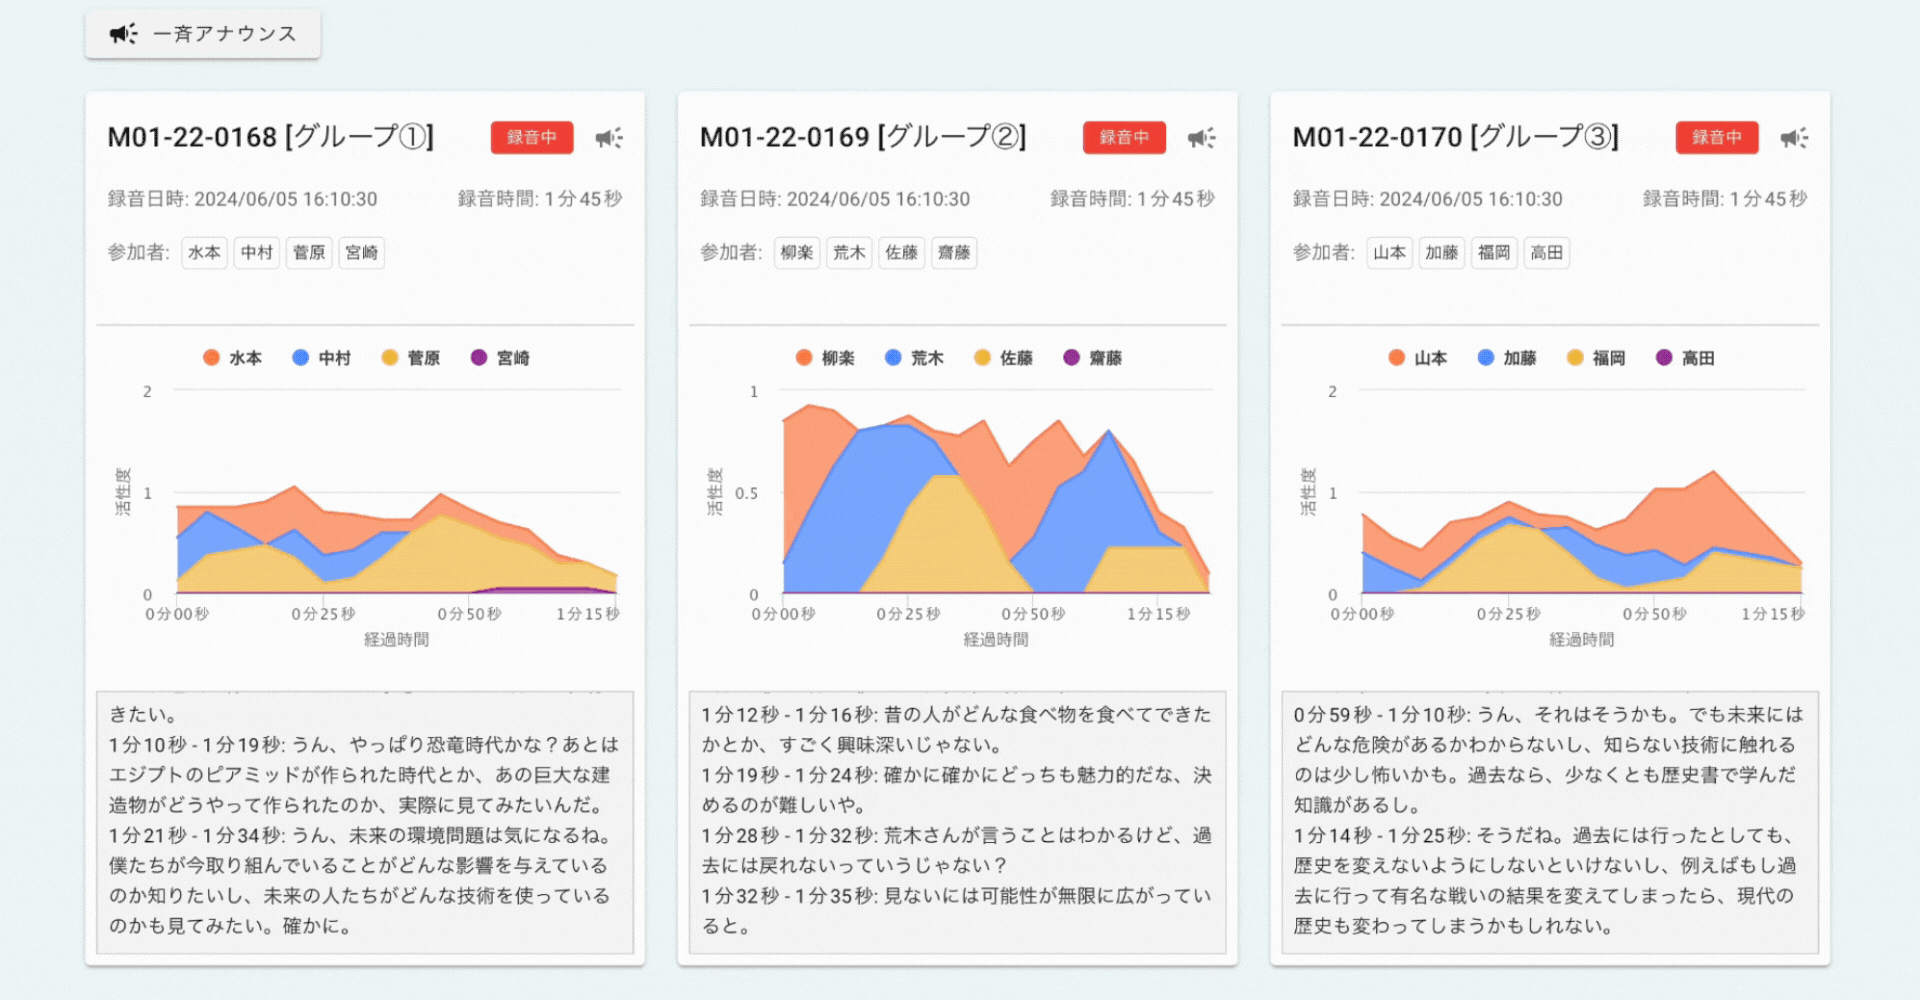Toggle 荒木 series in Group ② legend
Screen dimensions: 1920x1000
914,358
